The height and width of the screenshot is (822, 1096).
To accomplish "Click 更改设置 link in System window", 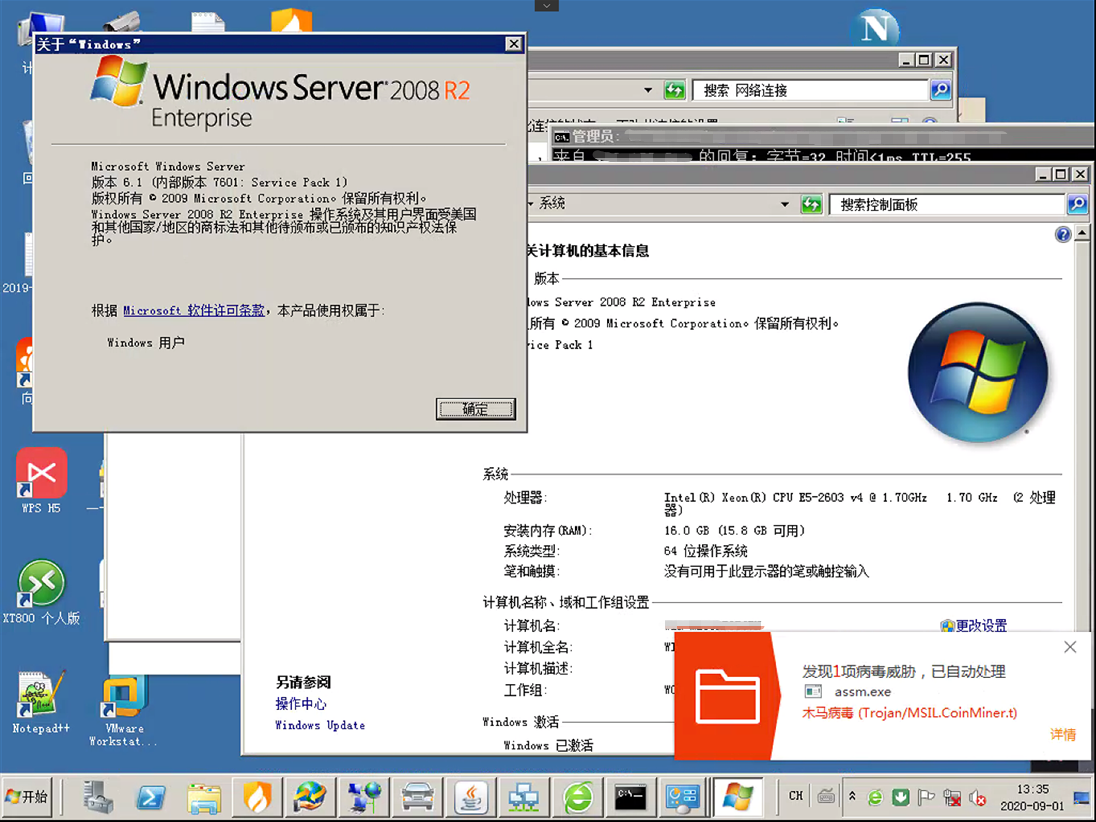I will click(x=981, y=626).
